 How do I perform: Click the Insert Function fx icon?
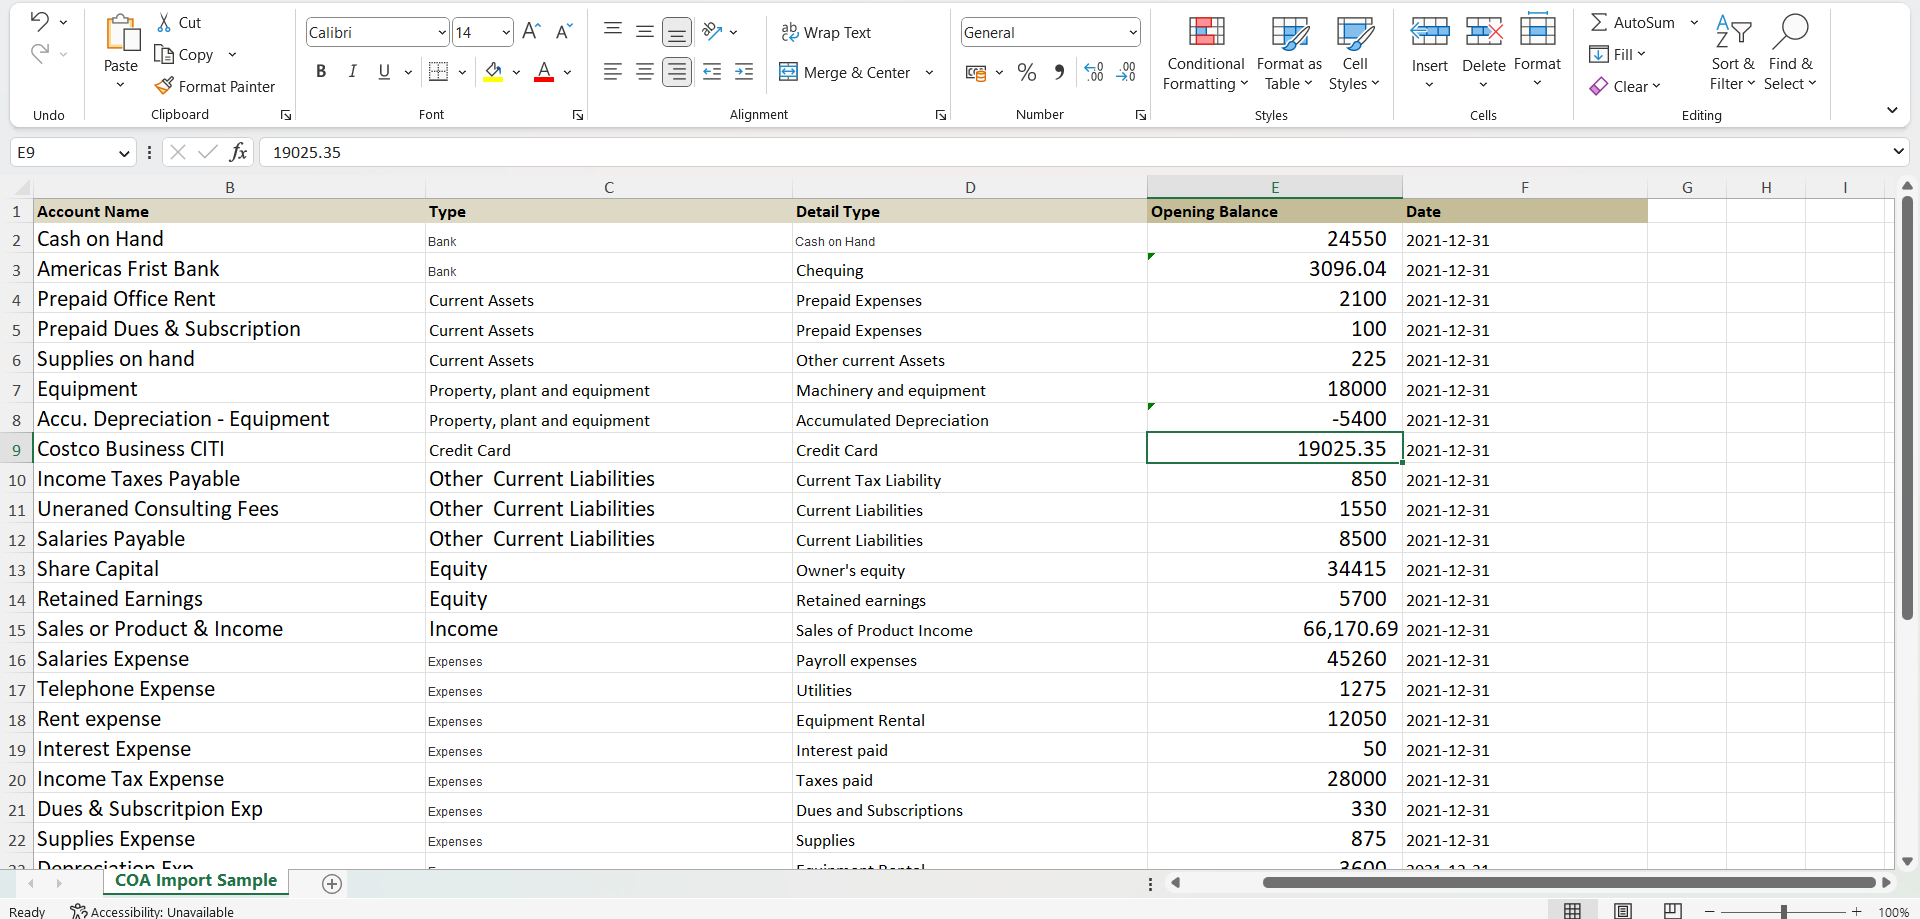click(238, 152)
